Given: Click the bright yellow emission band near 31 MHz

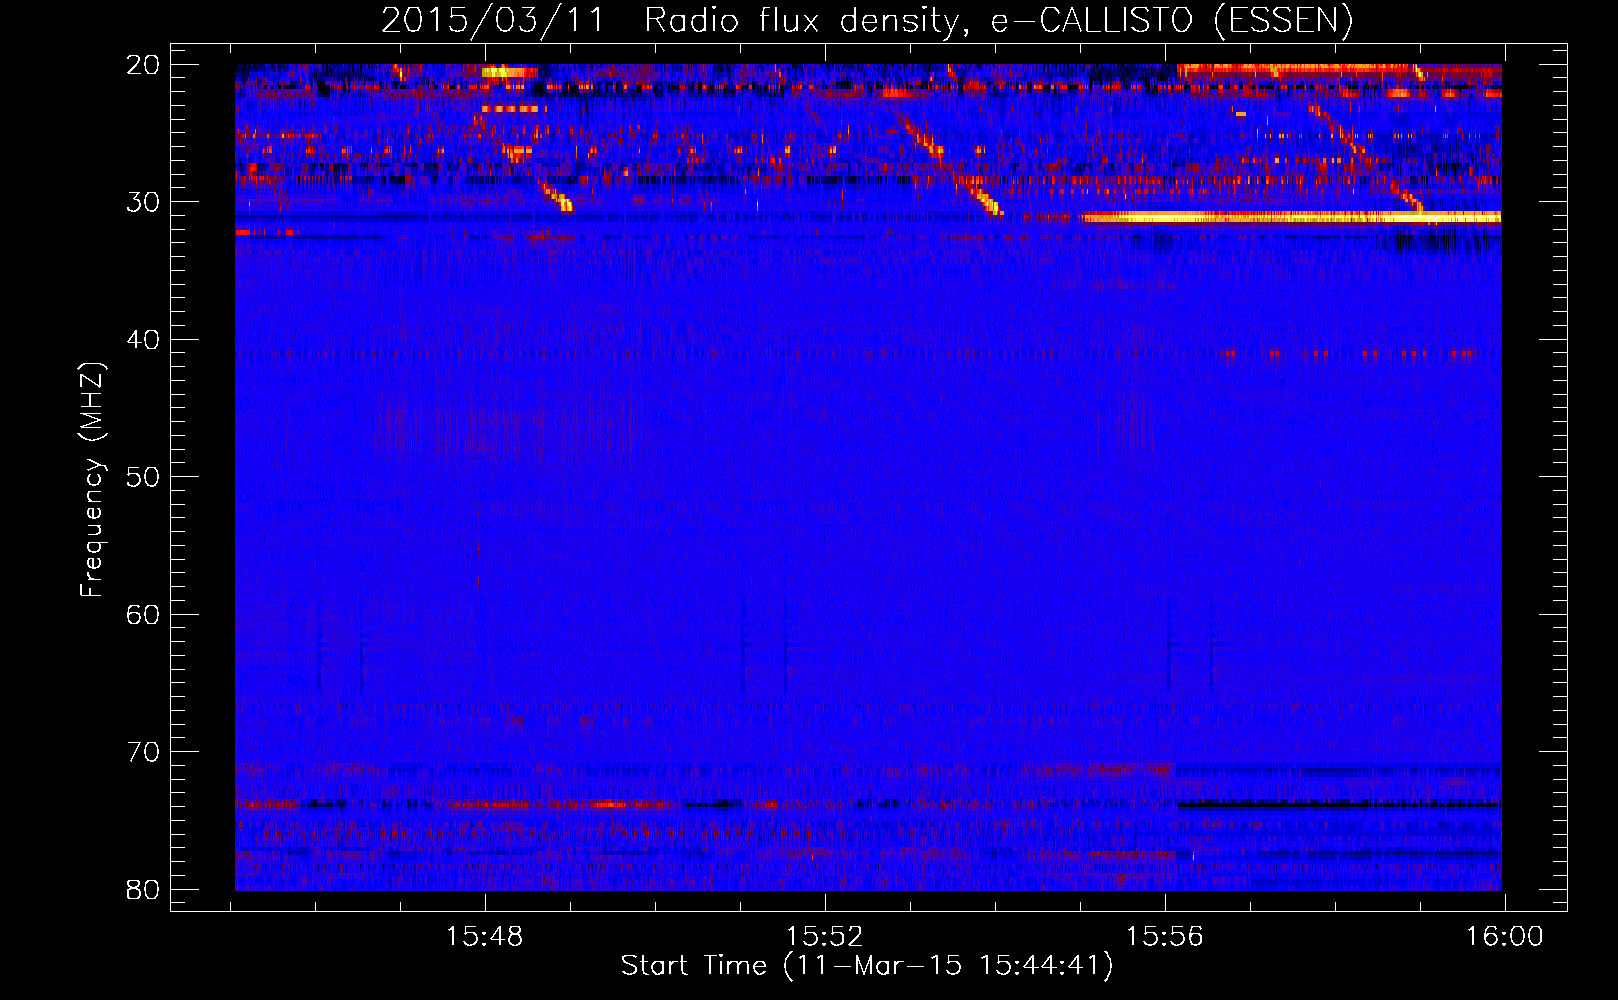Looking at the screenshot, I should (1291, 217).
